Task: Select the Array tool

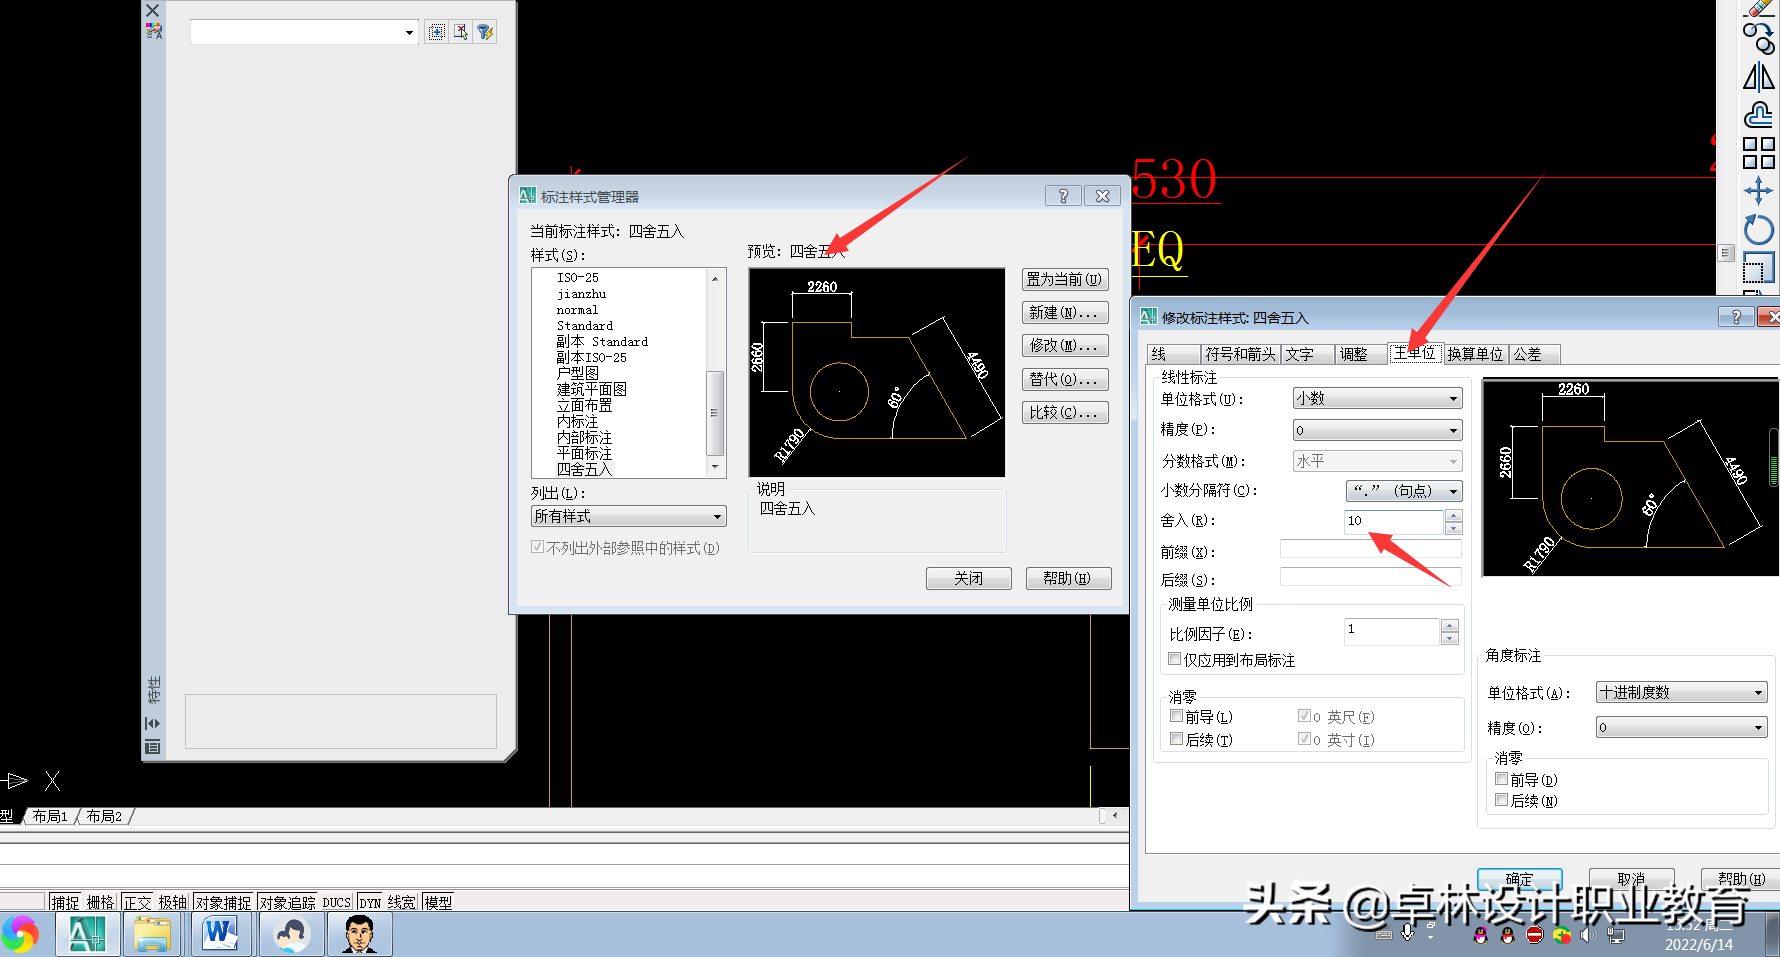Action: click(x=1758, y=153)
